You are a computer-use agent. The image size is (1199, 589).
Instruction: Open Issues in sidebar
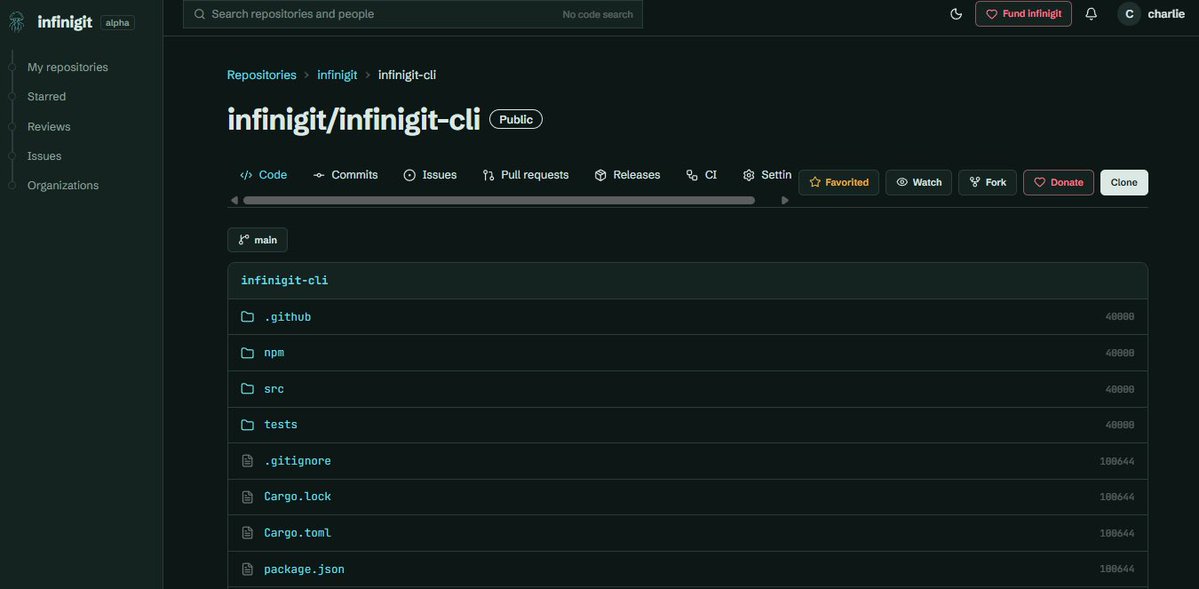tap(44, 156)
